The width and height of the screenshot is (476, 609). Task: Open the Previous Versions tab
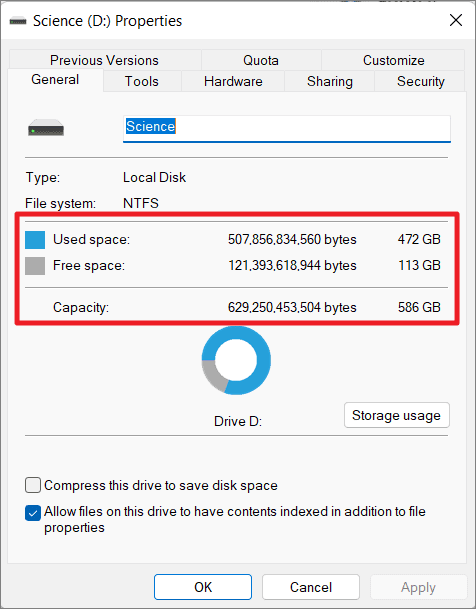[104, 60]
